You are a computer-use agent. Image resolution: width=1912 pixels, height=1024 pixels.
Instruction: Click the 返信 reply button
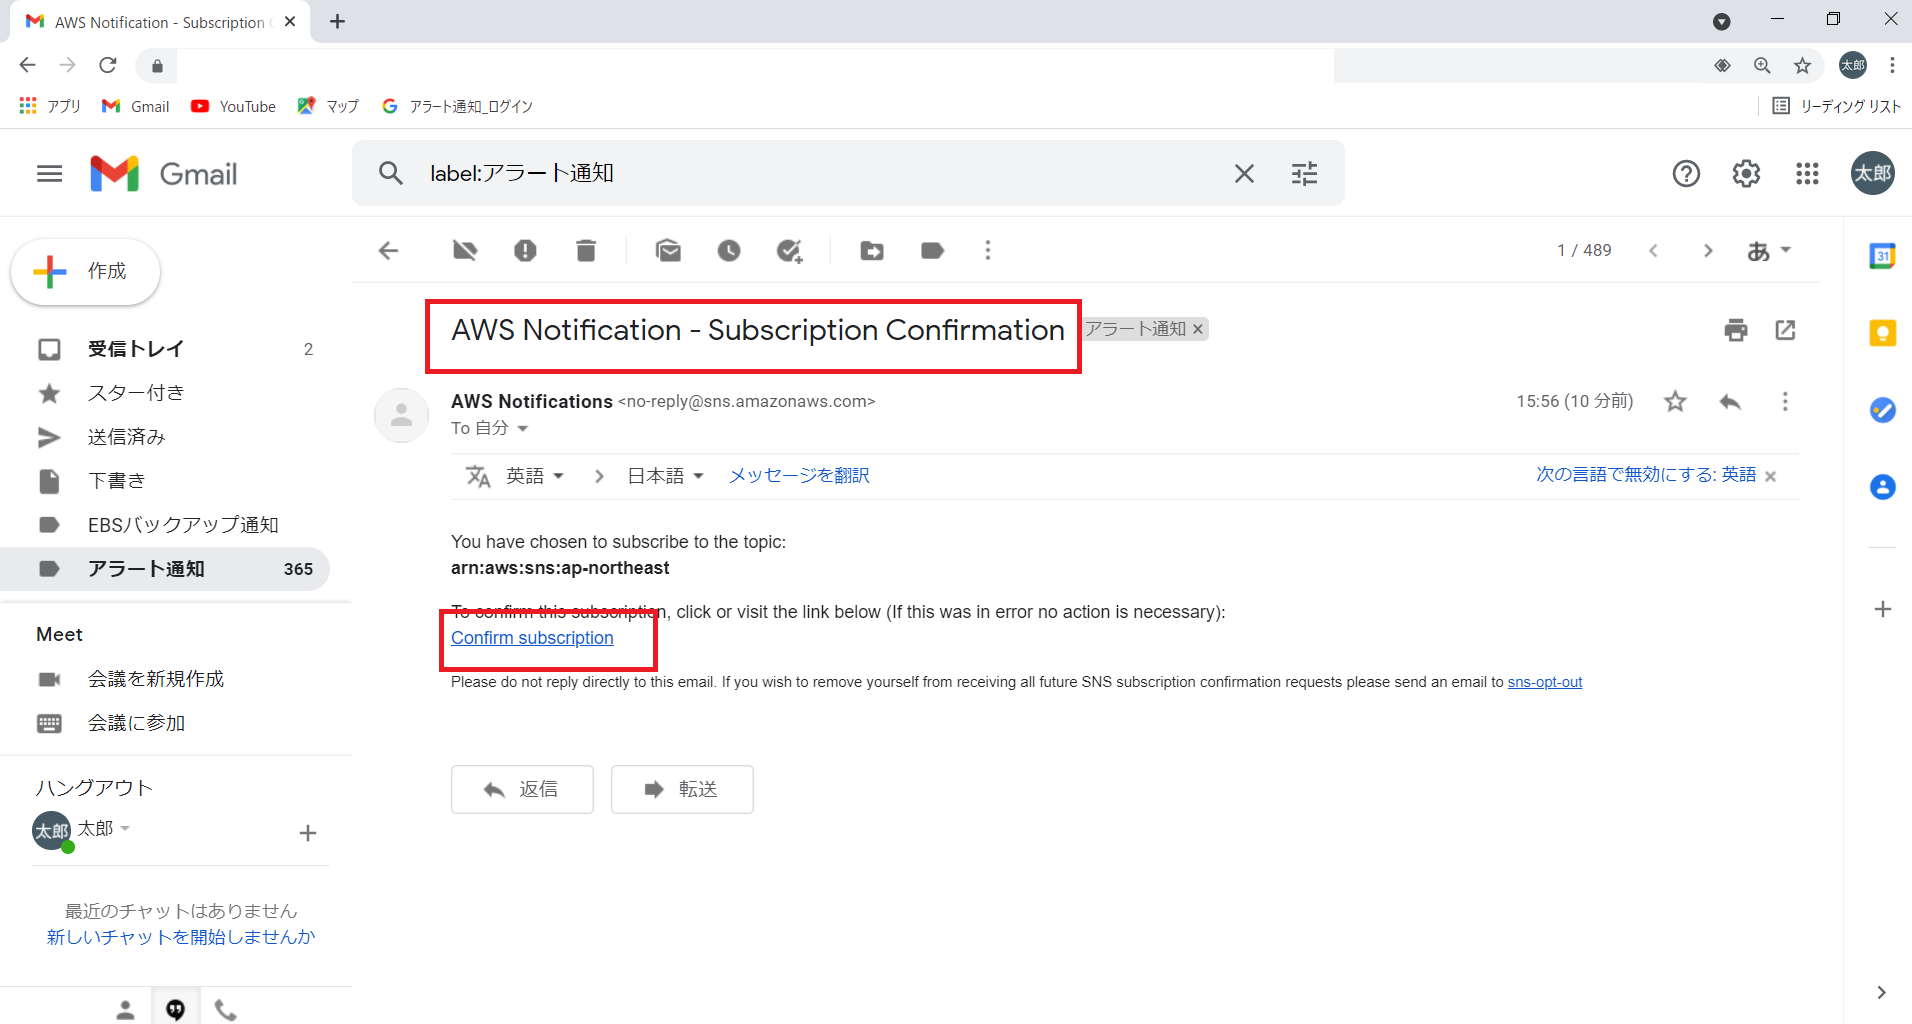pos(522,790)
